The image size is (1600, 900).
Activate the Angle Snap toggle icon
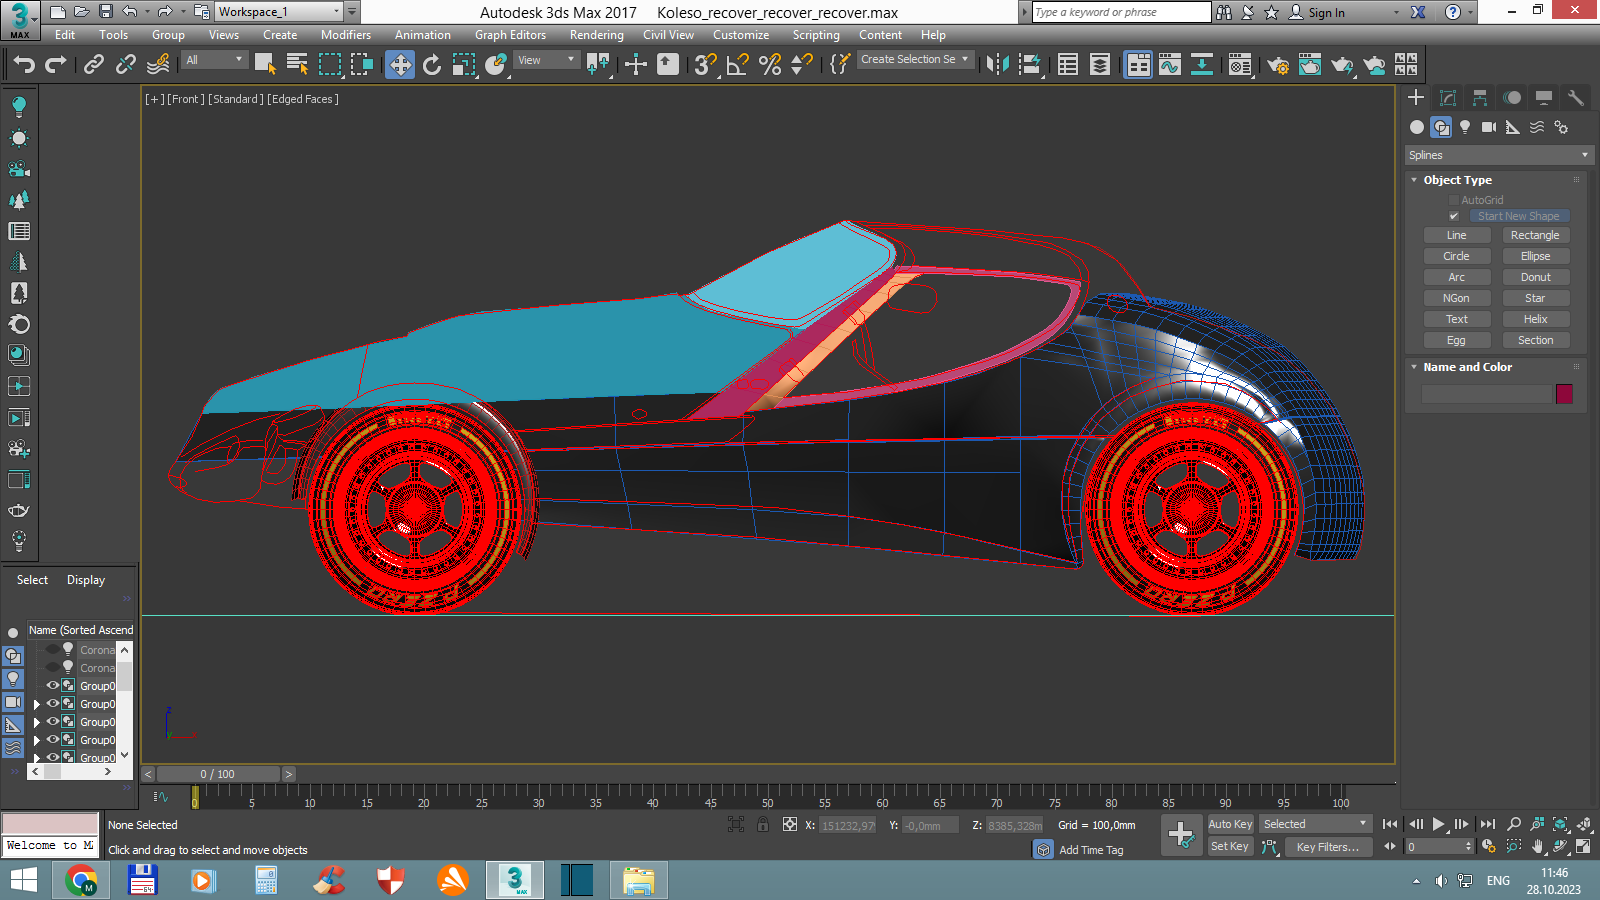pyautogui.click(x=738, y=65)
